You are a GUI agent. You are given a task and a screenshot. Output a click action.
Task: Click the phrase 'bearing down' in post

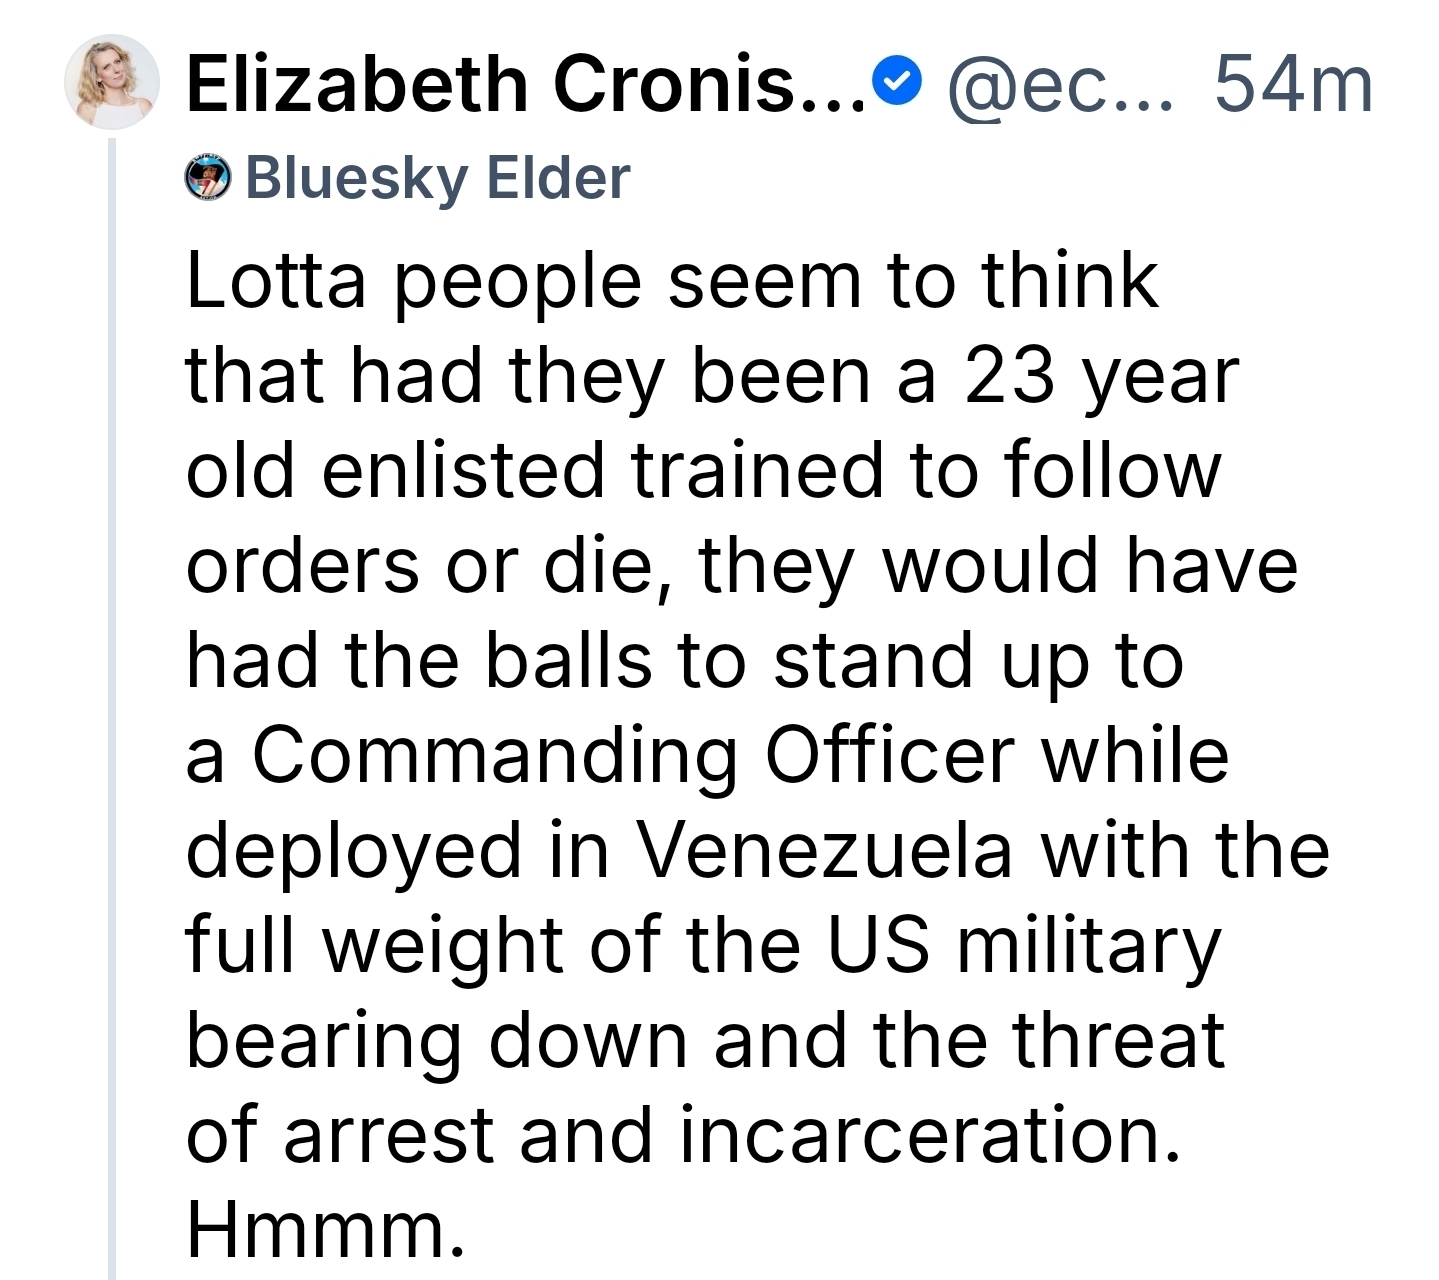point(437,1041)
